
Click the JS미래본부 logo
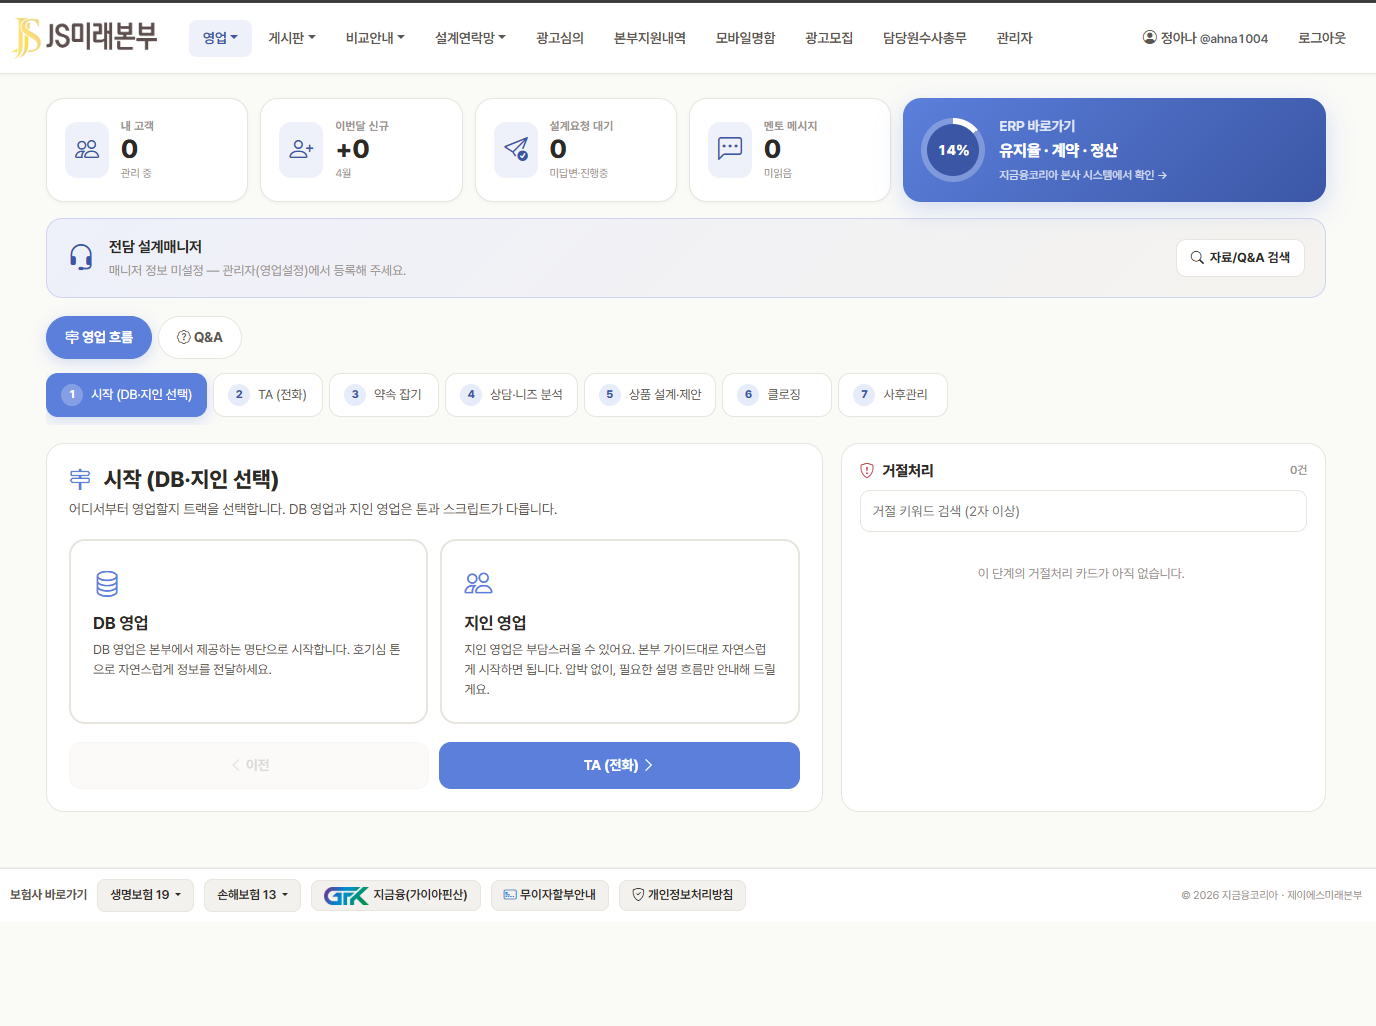[85, 37]
